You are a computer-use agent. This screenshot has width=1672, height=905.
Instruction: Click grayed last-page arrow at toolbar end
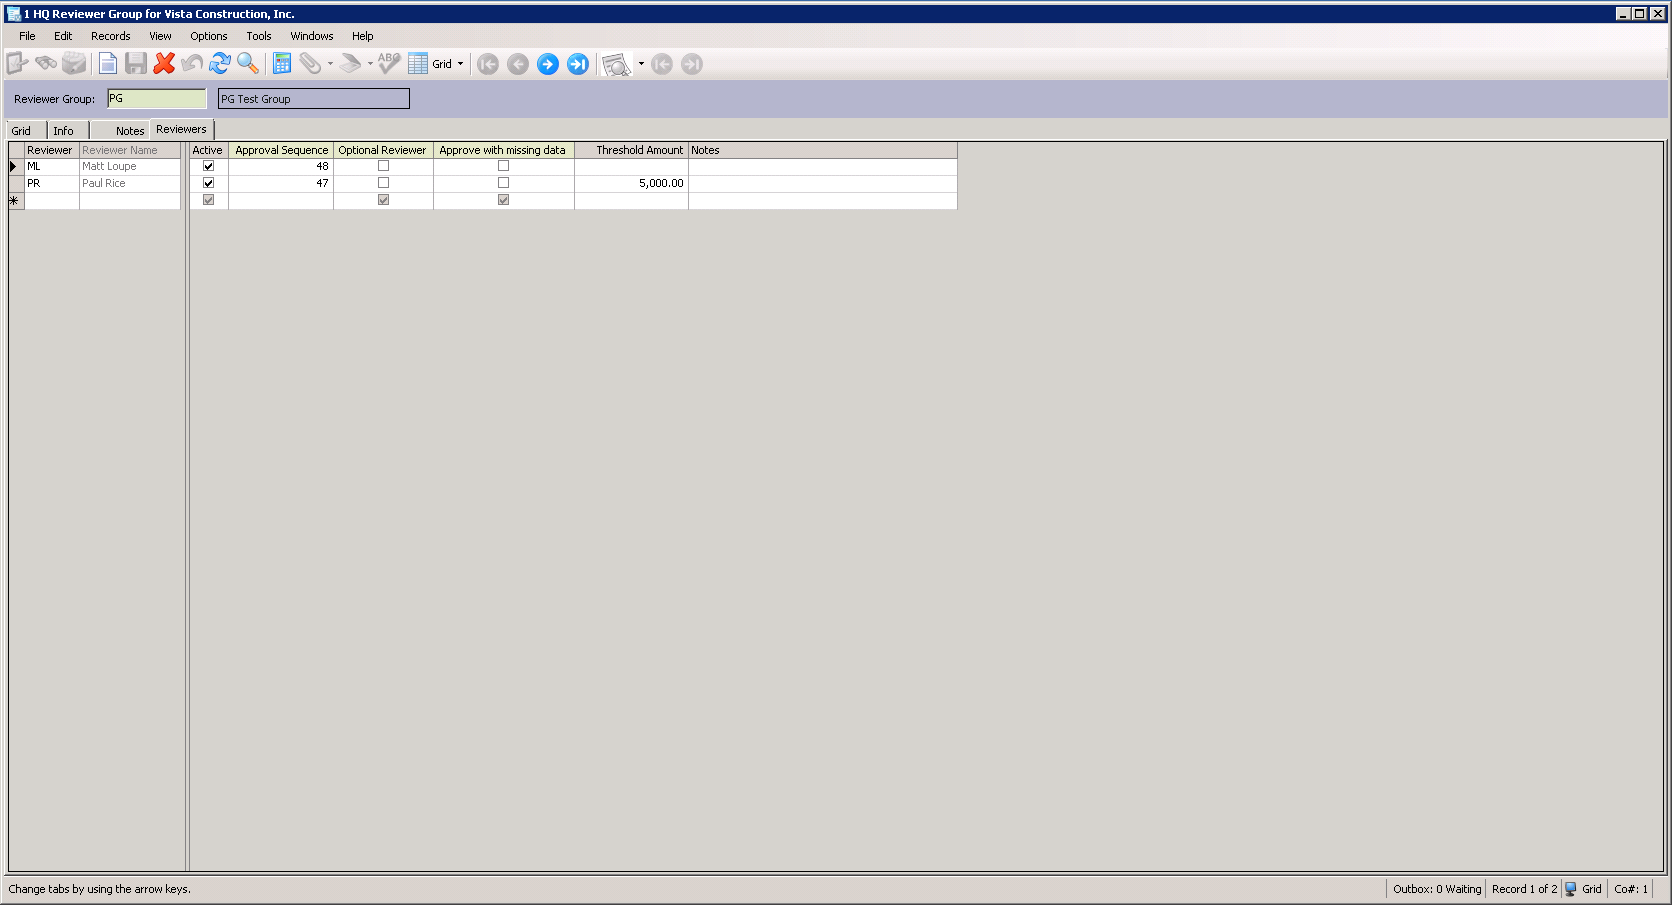point(692,64)
